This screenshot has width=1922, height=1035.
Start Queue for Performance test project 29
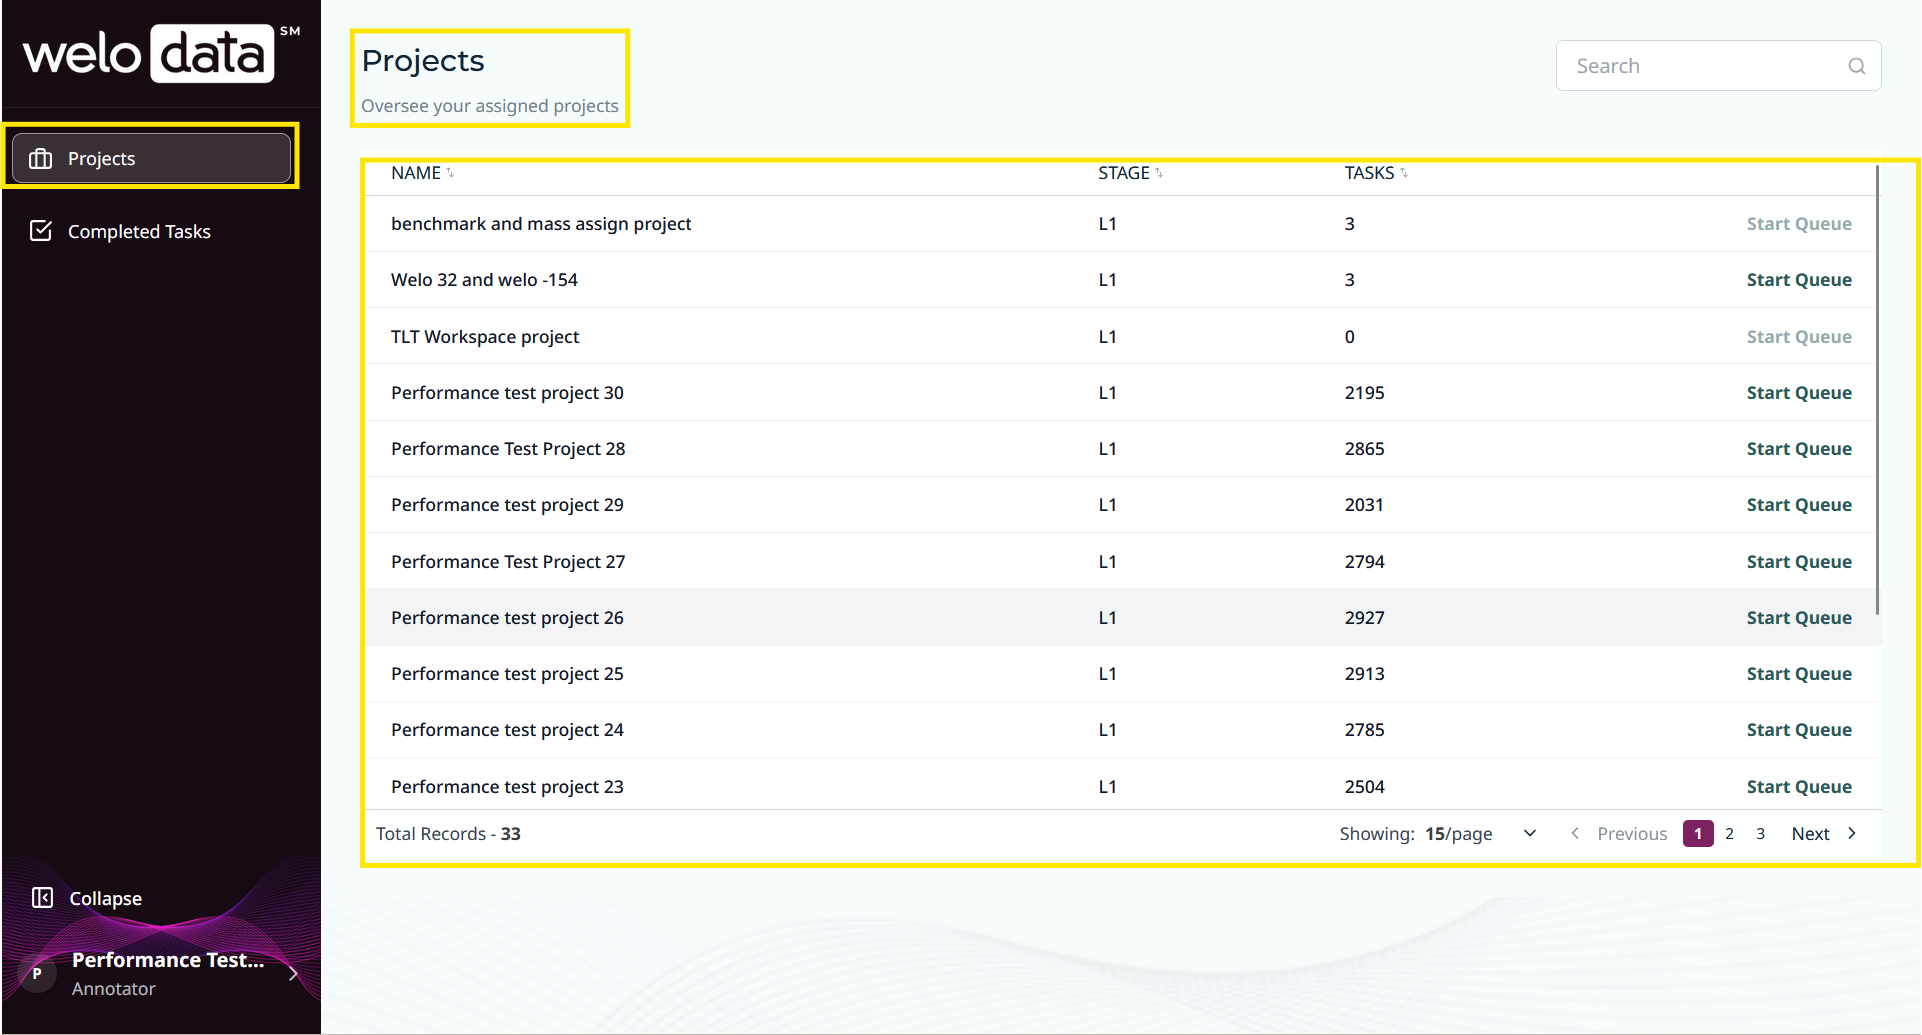coord(1799,505)
